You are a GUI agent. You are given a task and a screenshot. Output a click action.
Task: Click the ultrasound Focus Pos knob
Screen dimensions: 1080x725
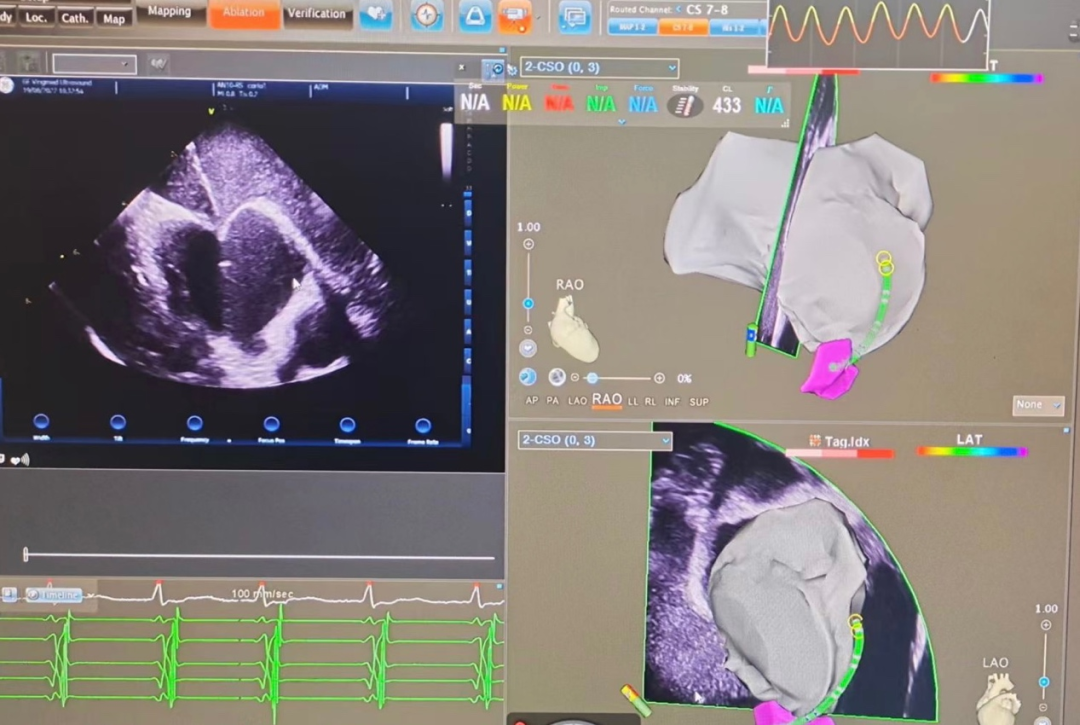tap(271, 423)
